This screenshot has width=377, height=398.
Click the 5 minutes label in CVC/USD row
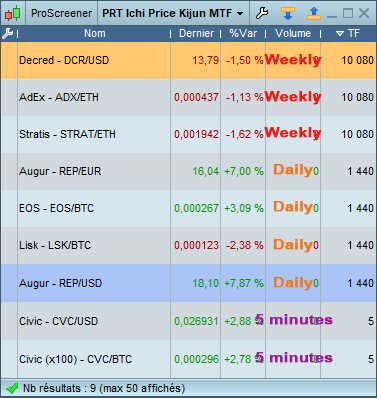click(x=294, y=320)
